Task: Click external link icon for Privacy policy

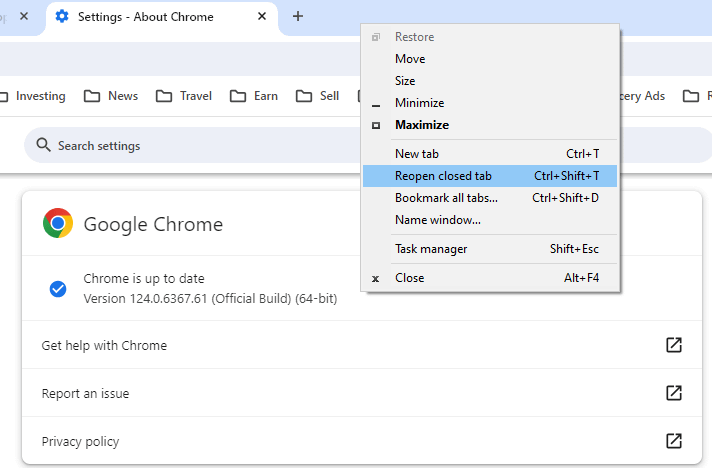Action: tap(674, 441)
